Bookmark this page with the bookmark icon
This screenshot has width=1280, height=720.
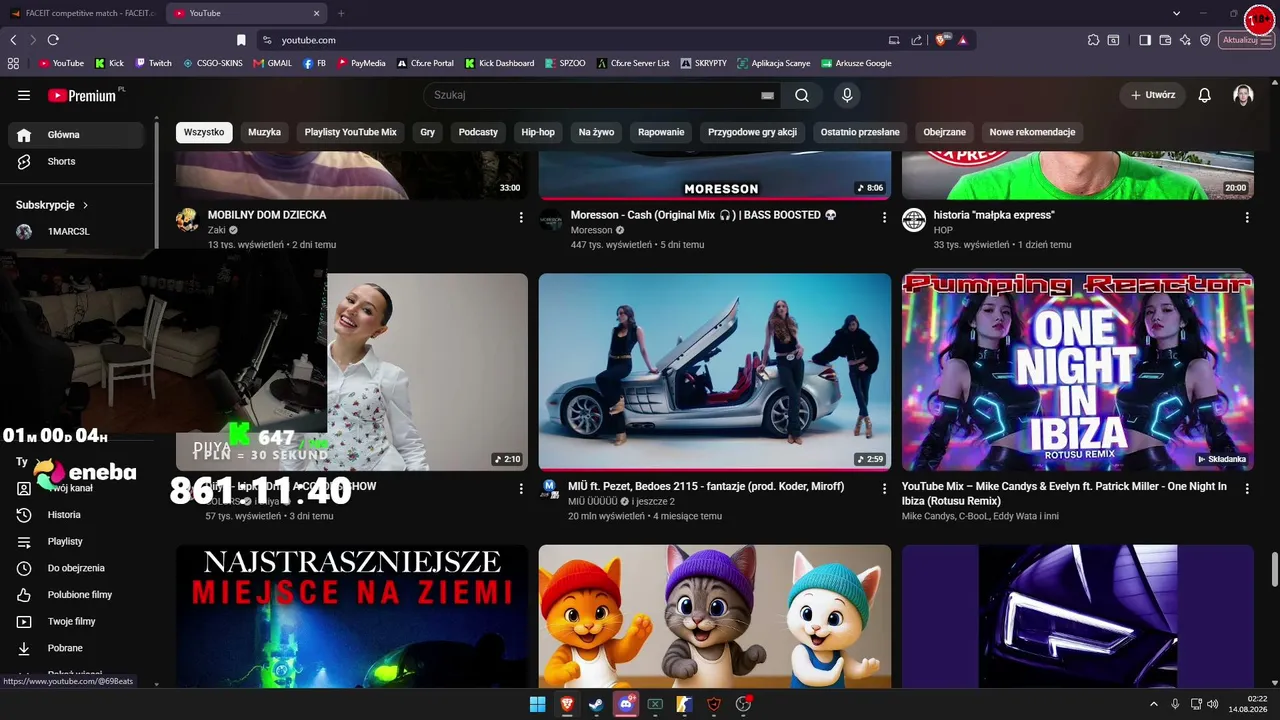point(241,40)
